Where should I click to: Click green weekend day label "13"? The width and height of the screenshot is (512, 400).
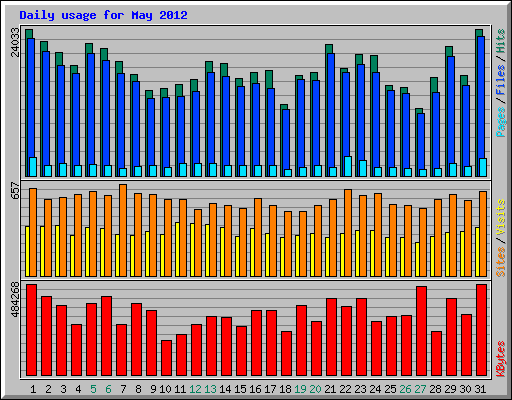pos(210,389)
